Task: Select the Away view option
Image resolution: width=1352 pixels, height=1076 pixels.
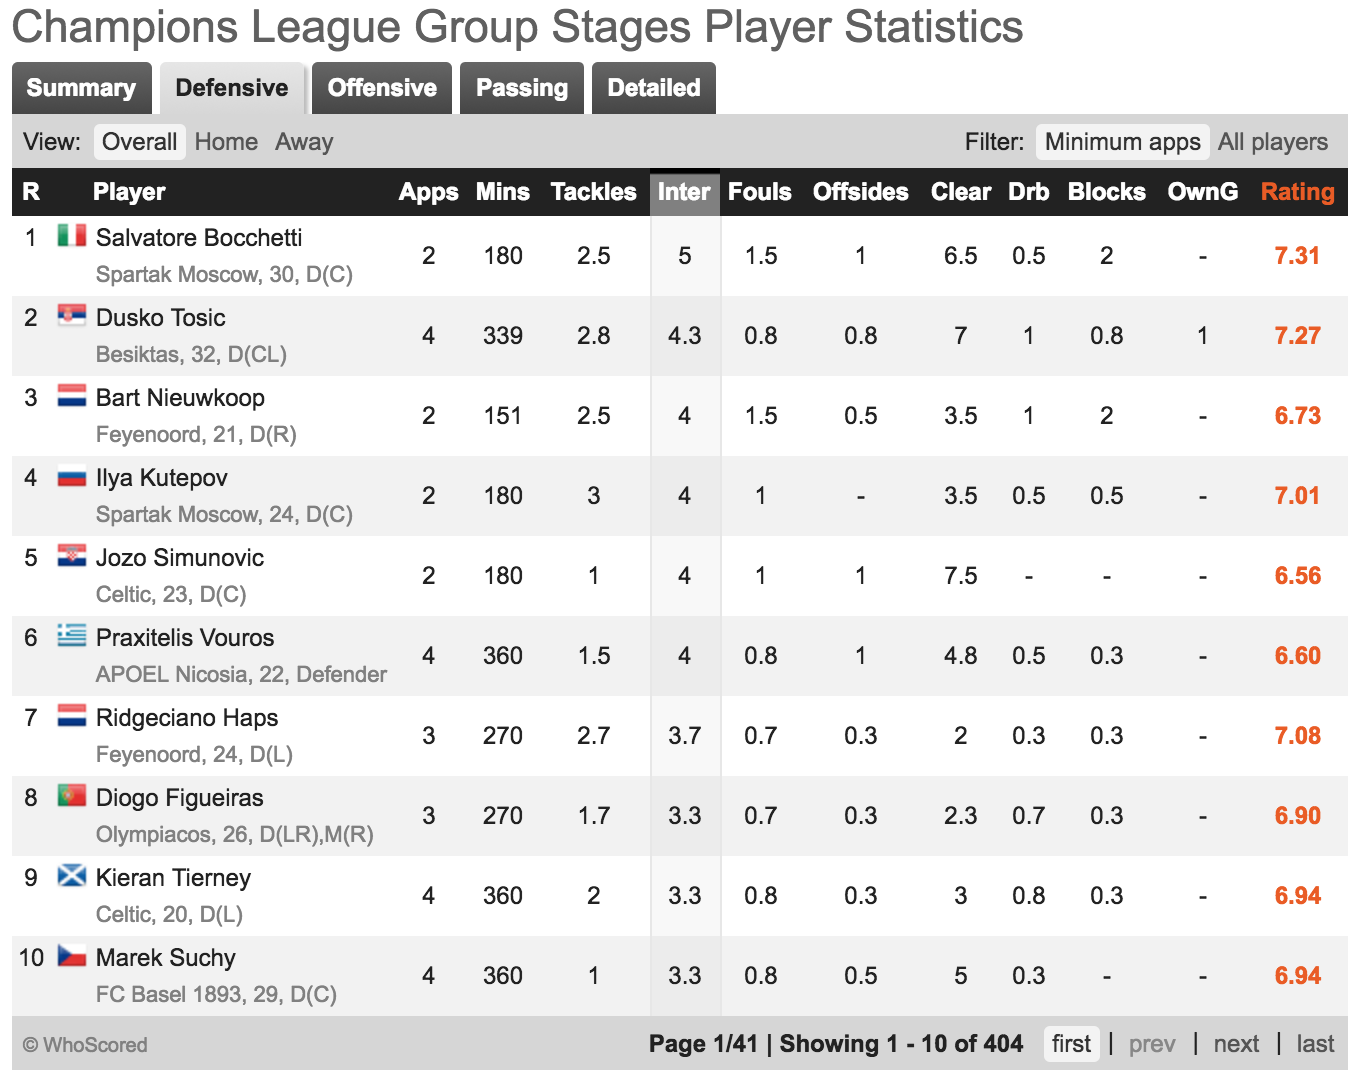Action: [x=304, y=142]
